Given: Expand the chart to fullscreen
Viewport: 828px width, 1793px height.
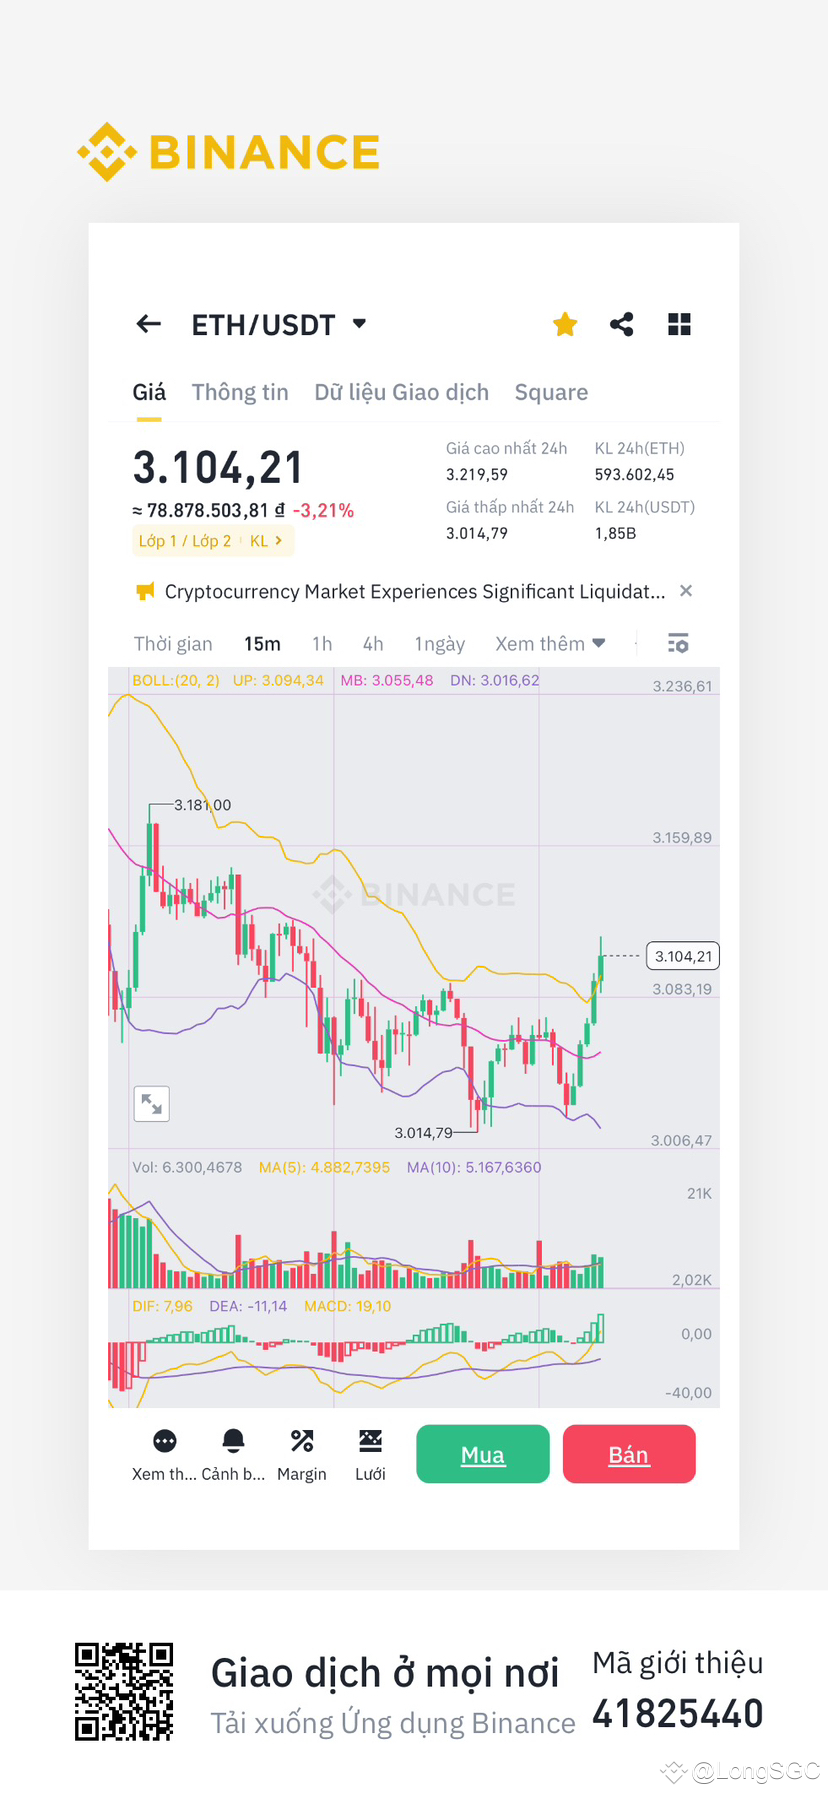Looking at the screenshot, I should pyautogui.click(x=151, y=1103).
